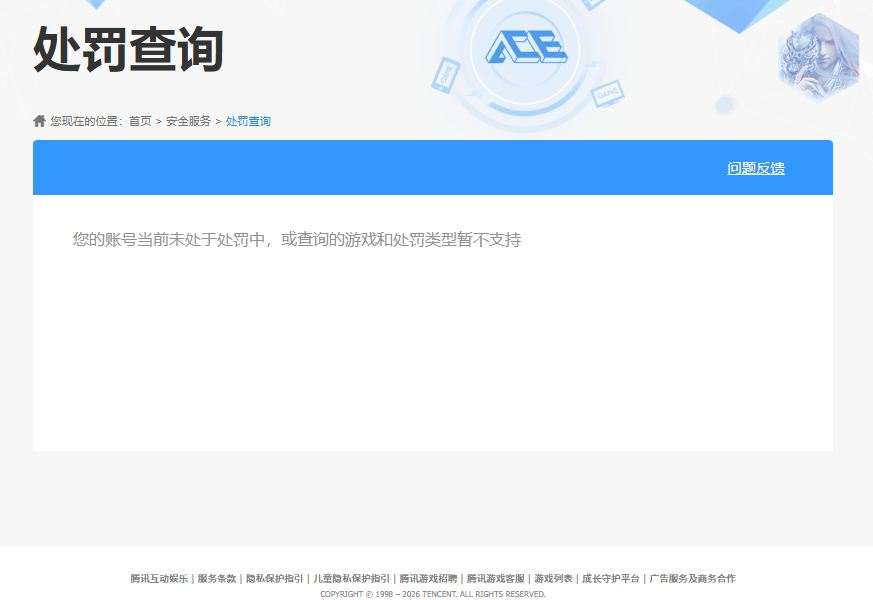Click the tilted phone icon left of the ACE logo
This screenshot has height=600, width=873.
click(x=447, y=74)
